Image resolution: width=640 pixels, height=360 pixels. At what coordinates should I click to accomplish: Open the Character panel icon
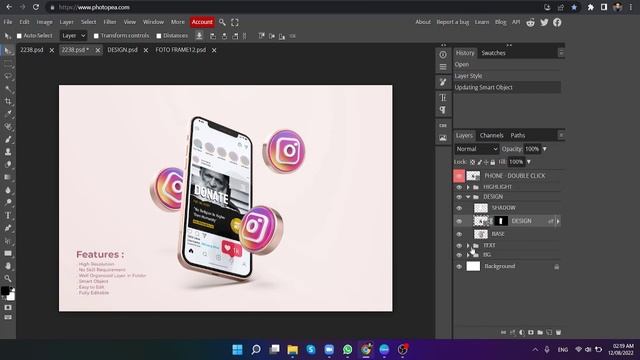point(443,97)
